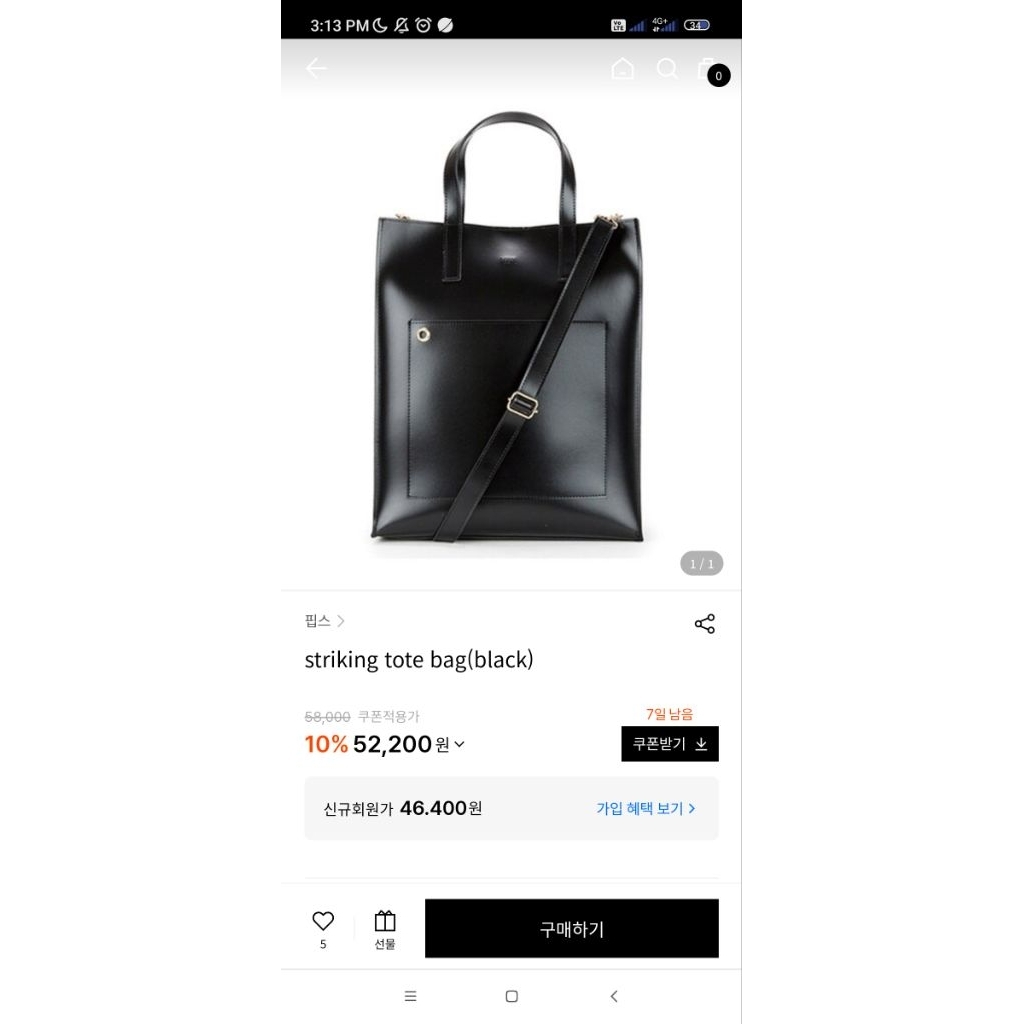Expand the 52,200원 price details chevron

click(459, 744)
